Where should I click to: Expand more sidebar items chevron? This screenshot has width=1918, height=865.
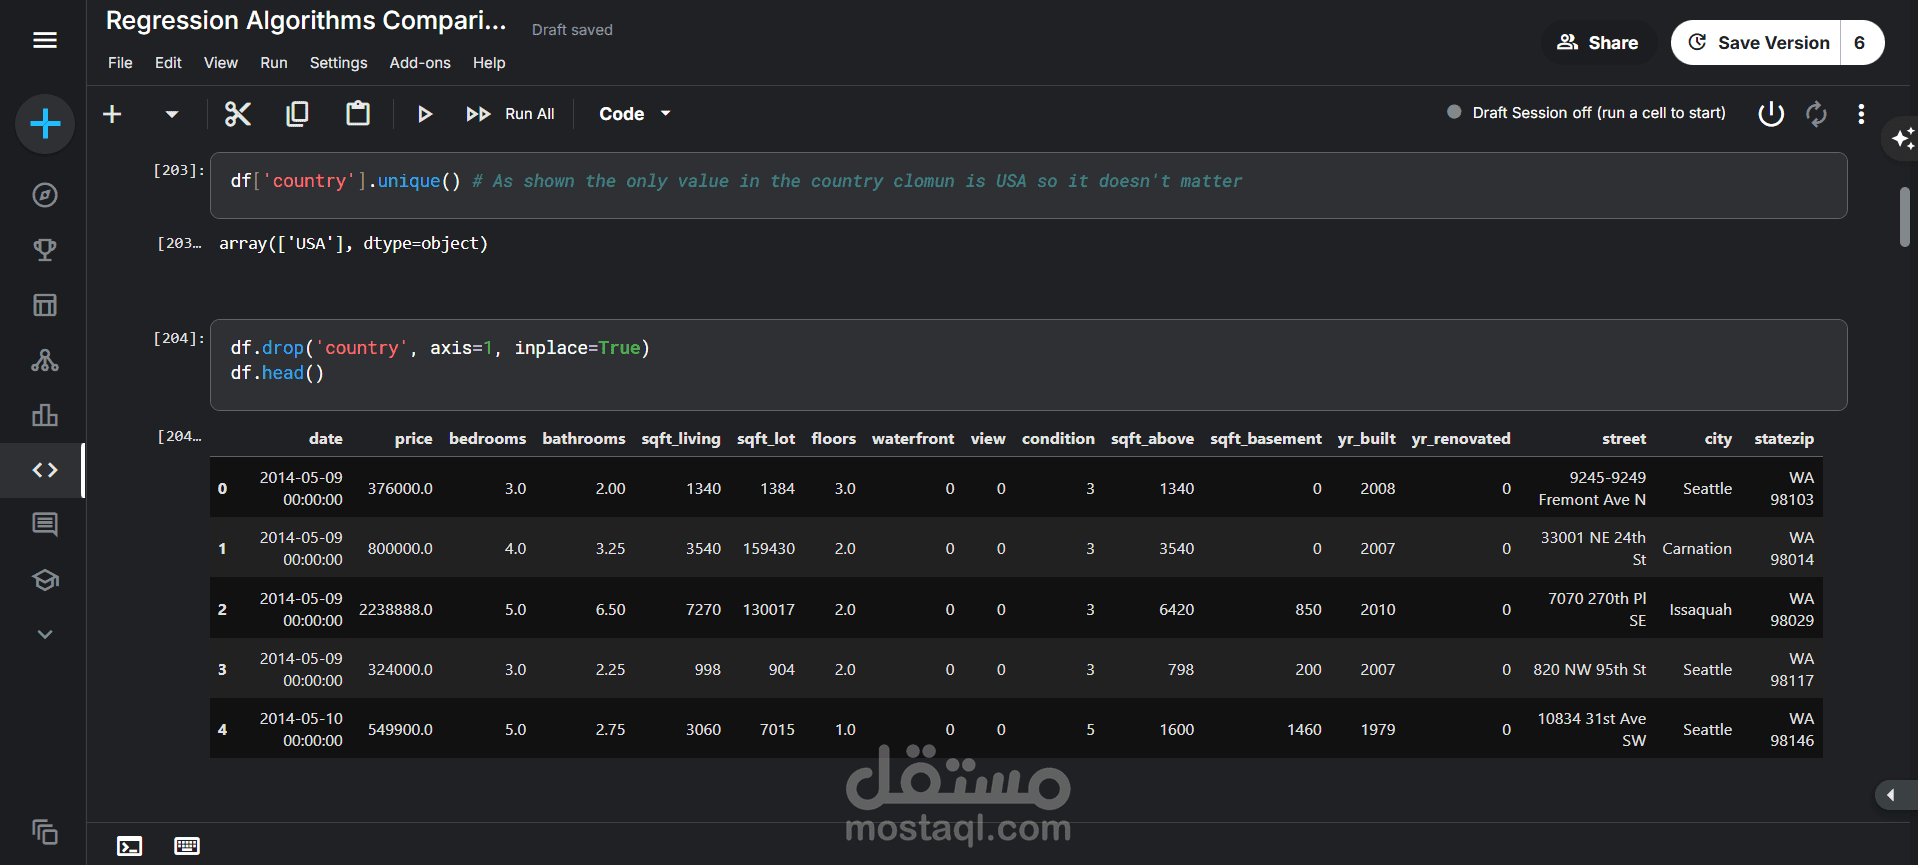pyautogui.click(x=45, y=634)
